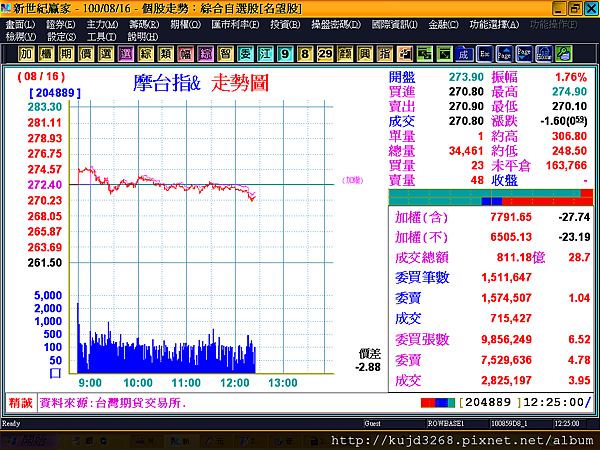Click the magenta 綜 toolbar icon
This screenshot has height=450, width=600.
[205, 54]
